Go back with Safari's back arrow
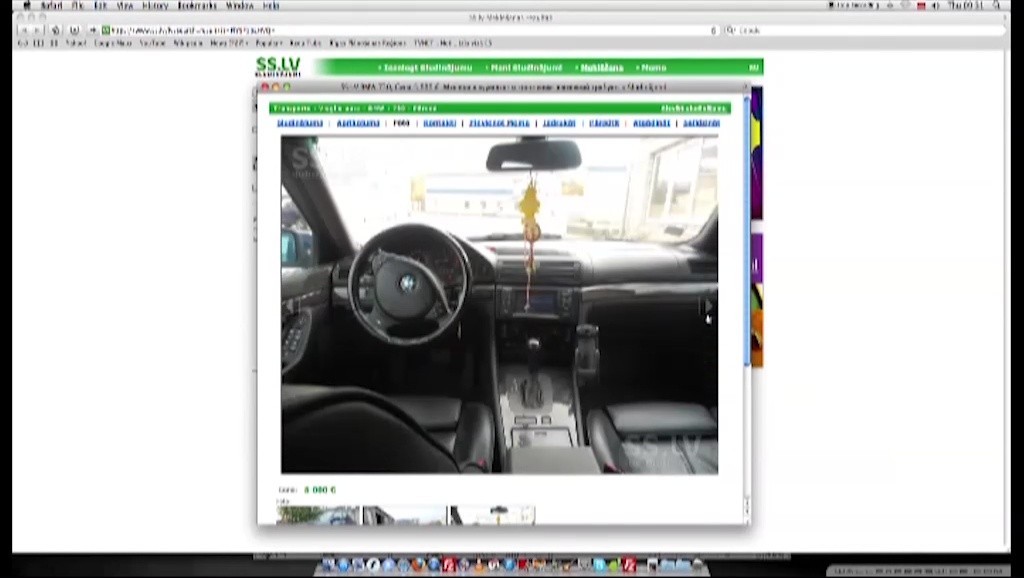The width and height of the screenshot is (1024, 578). (x=24, y=30)
